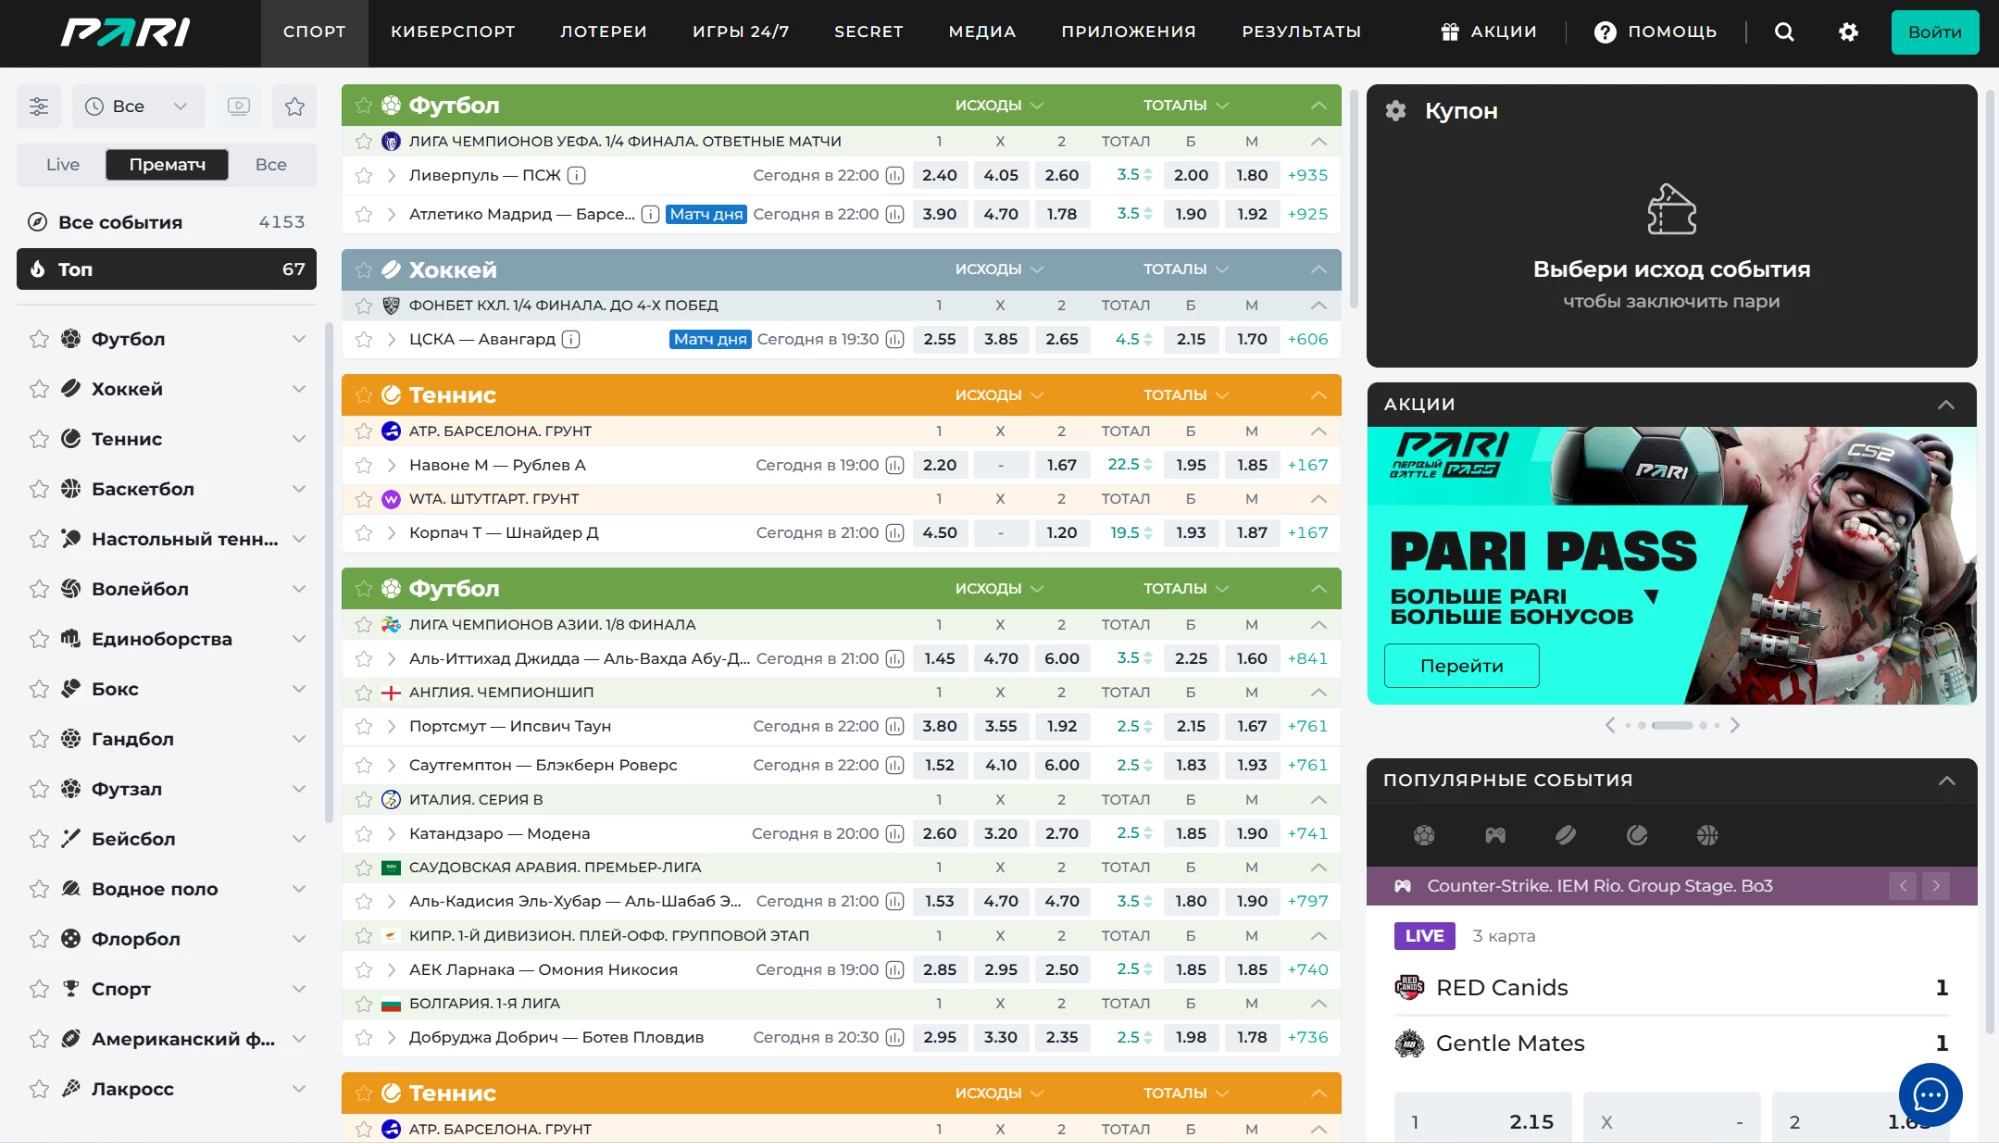This screenshot has width=1999, height=1144.
Task: Show the info icon for ЦСКА — Авангард
Action: (571, 340)
